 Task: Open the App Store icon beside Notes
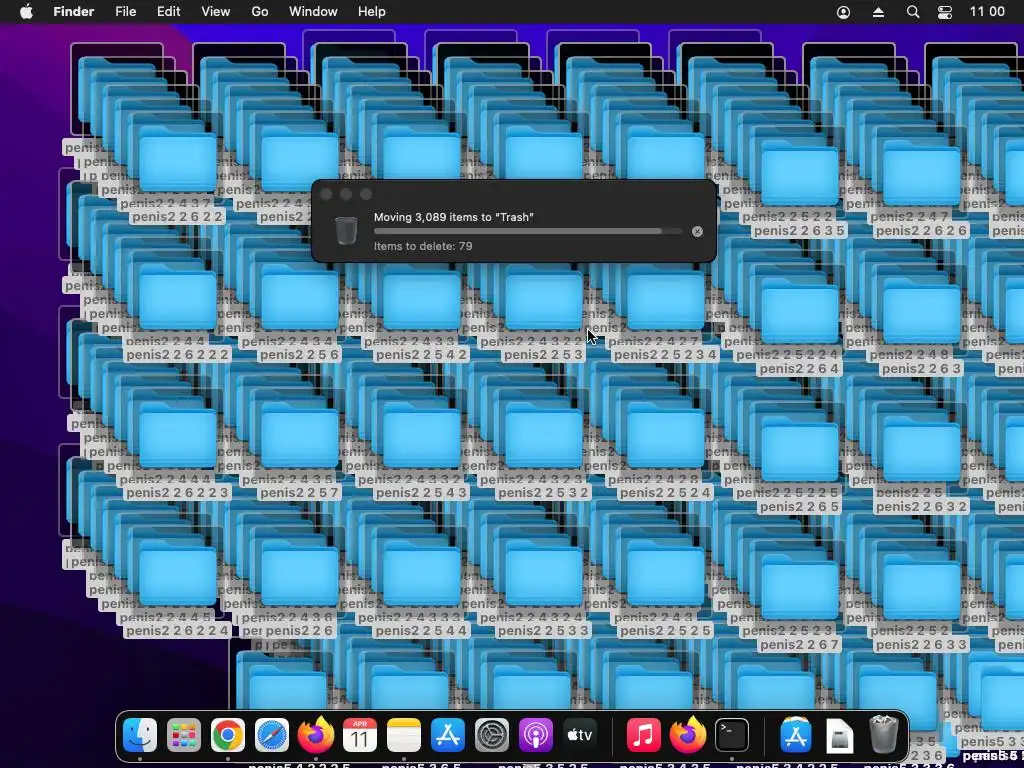point(448,735)
